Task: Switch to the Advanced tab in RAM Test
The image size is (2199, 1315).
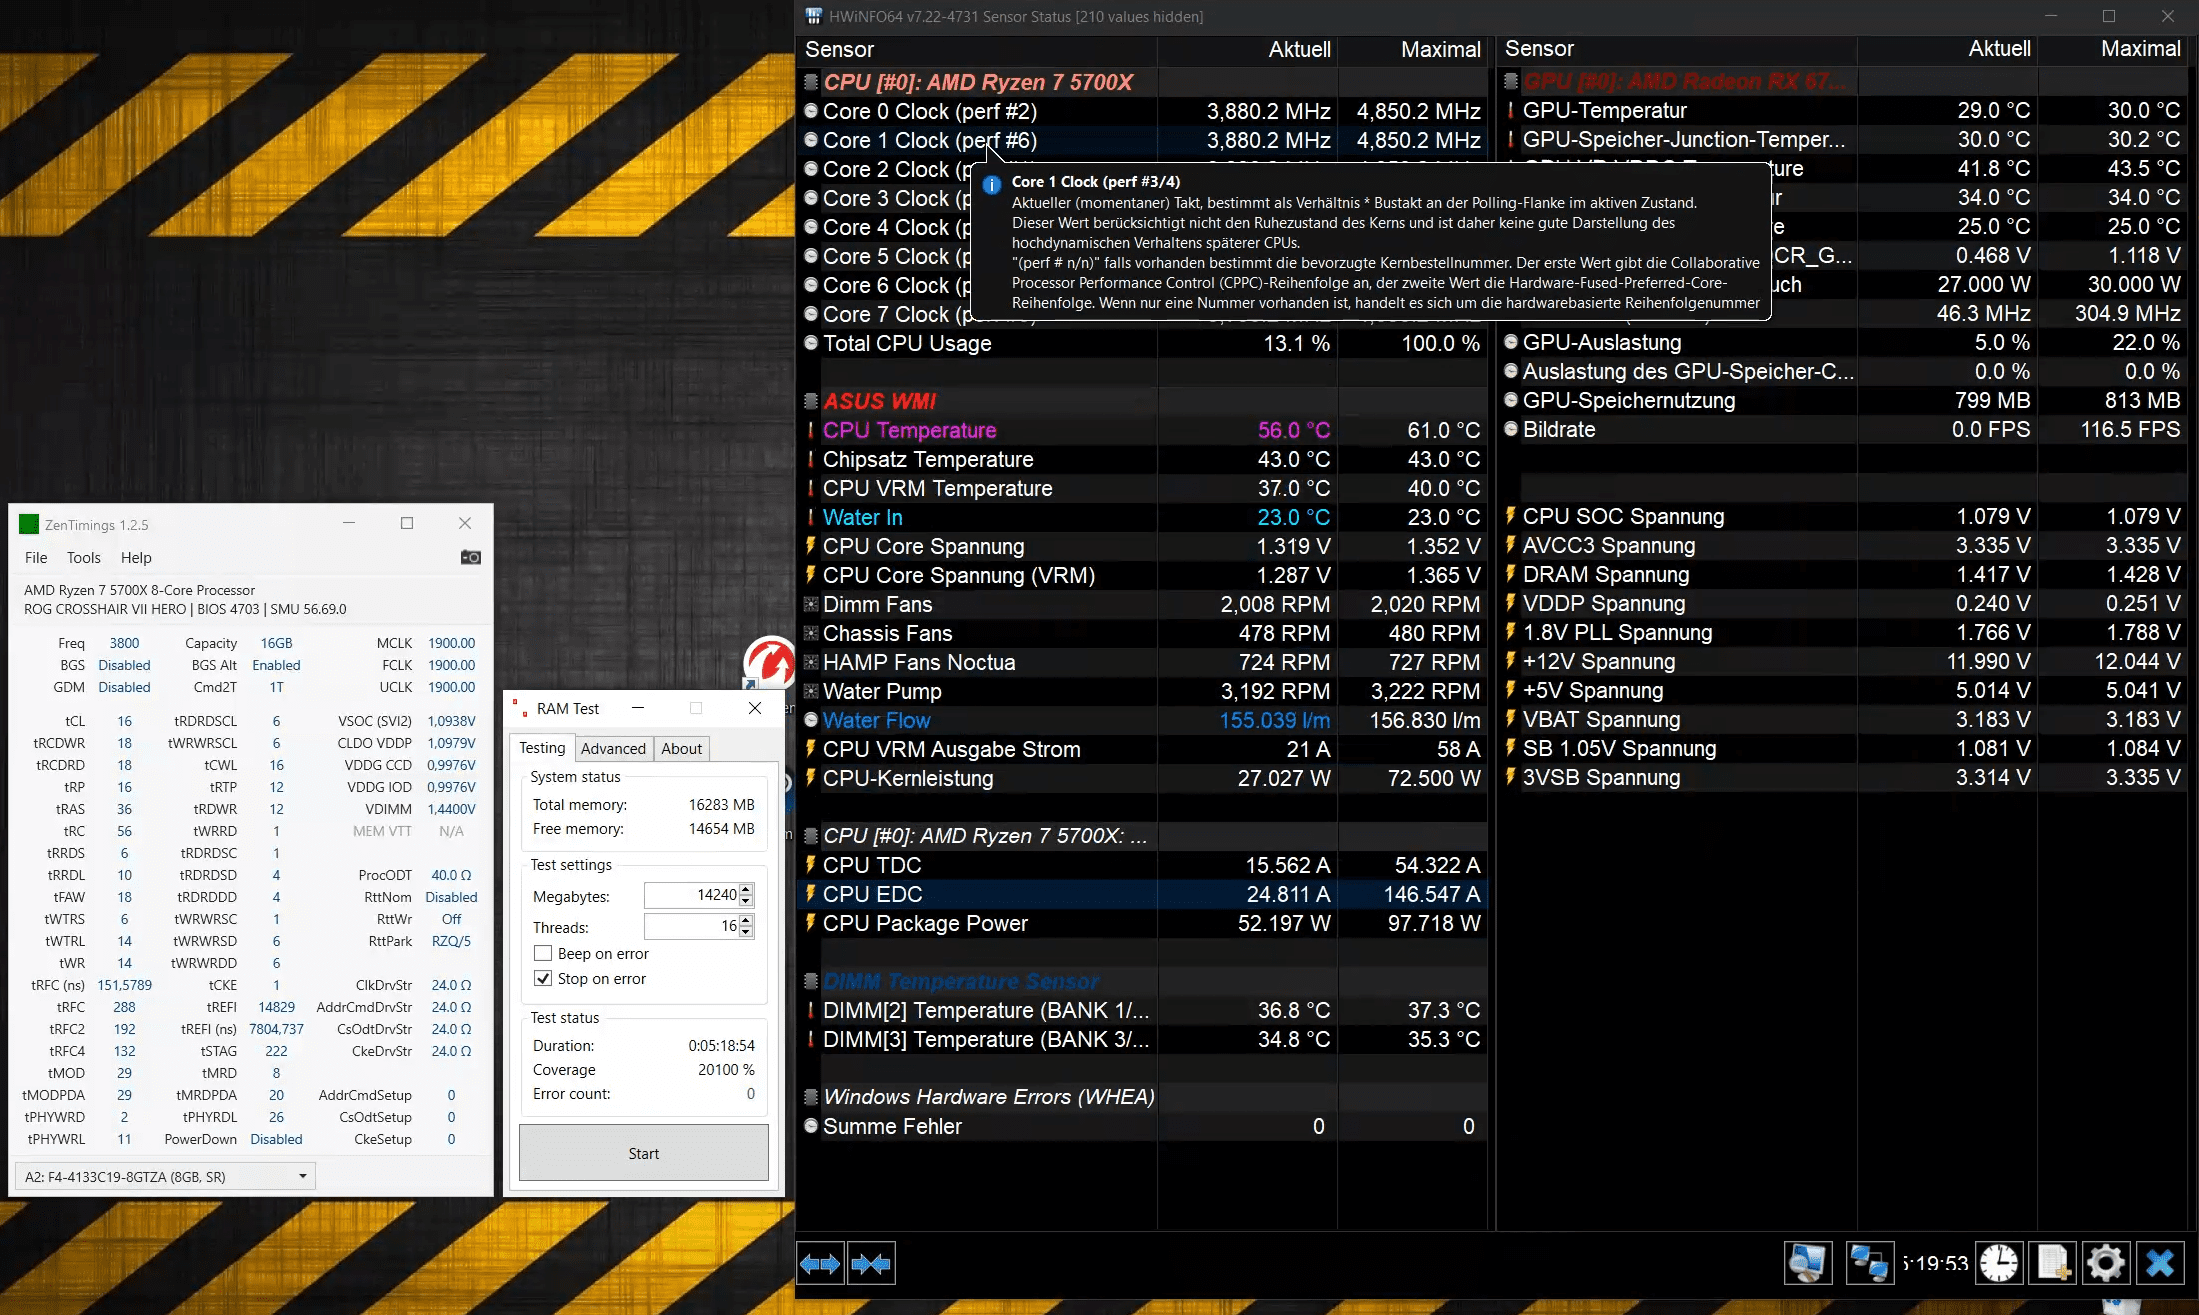Action: (x=613, y=748)
